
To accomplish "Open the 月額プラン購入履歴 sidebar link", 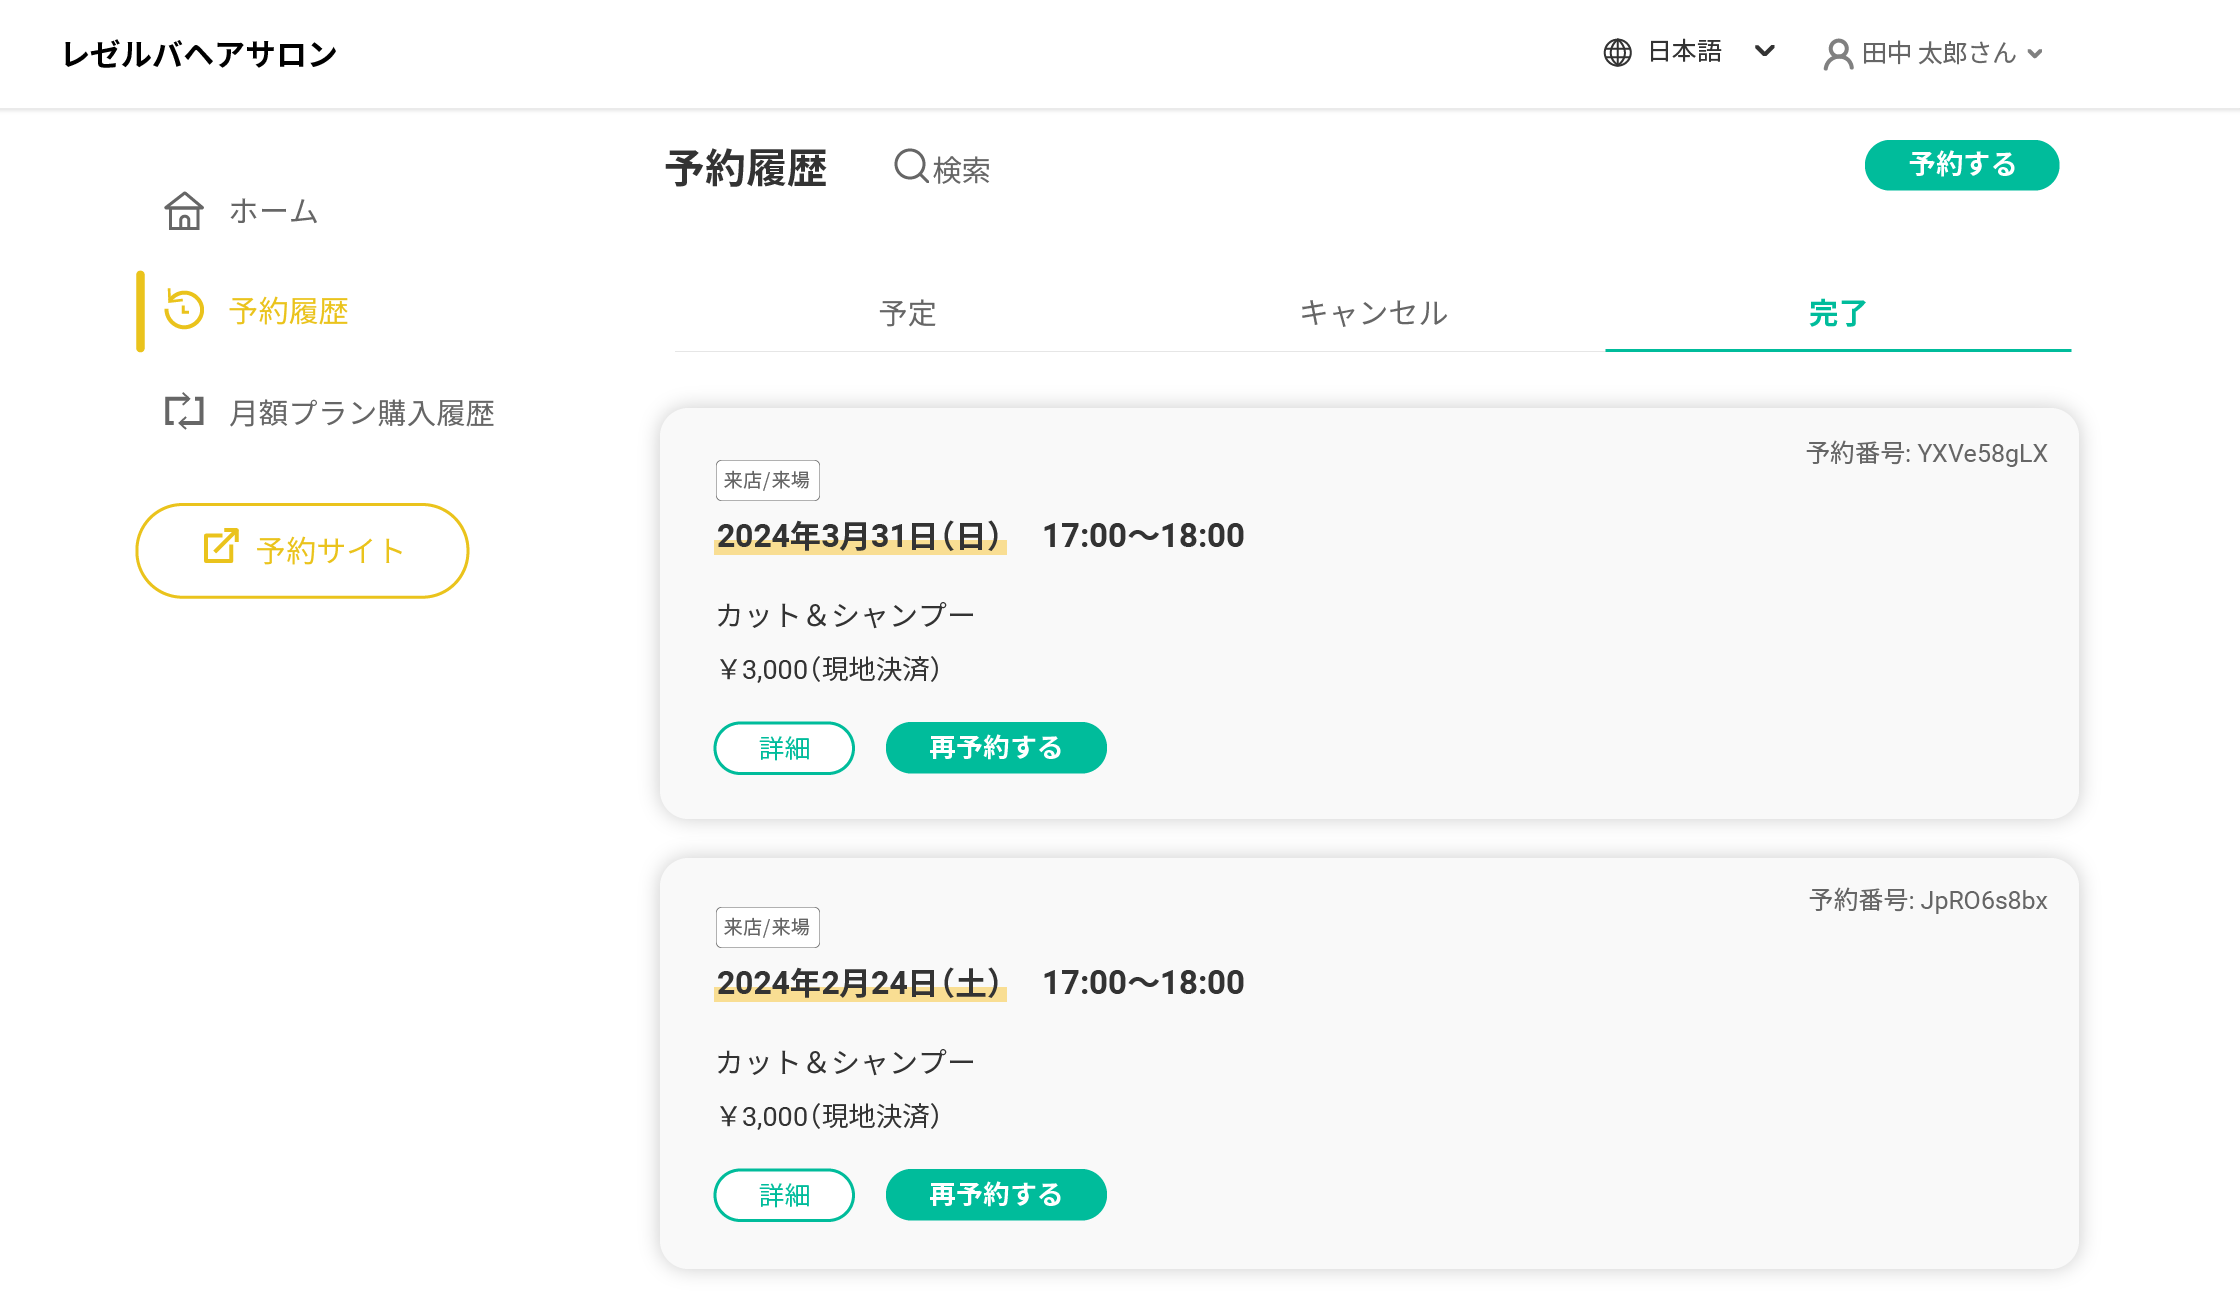I will (x=361, y=412).
